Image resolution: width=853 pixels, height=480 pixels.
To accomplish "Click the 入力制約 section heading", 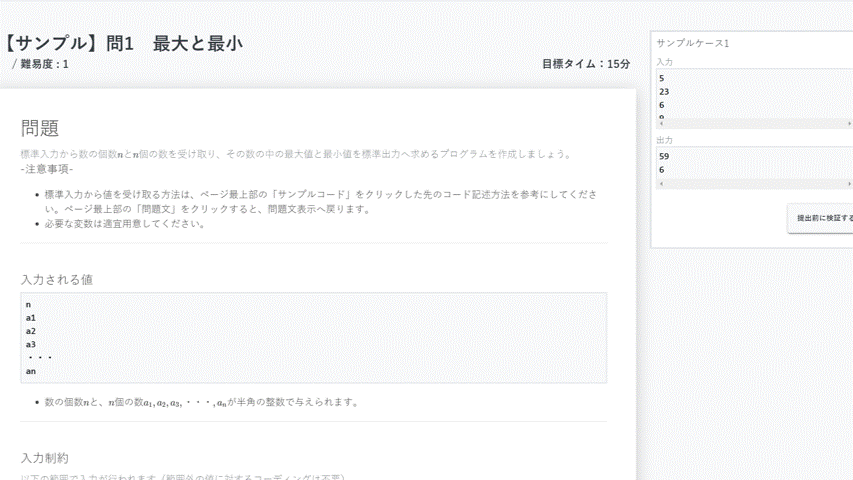I will 45,458.
